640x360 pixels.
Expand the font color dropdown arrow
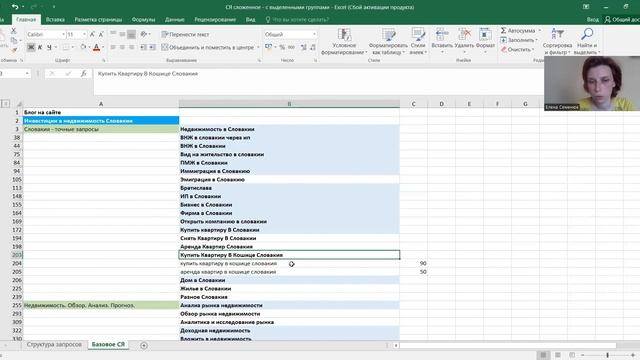click(102, 47)
